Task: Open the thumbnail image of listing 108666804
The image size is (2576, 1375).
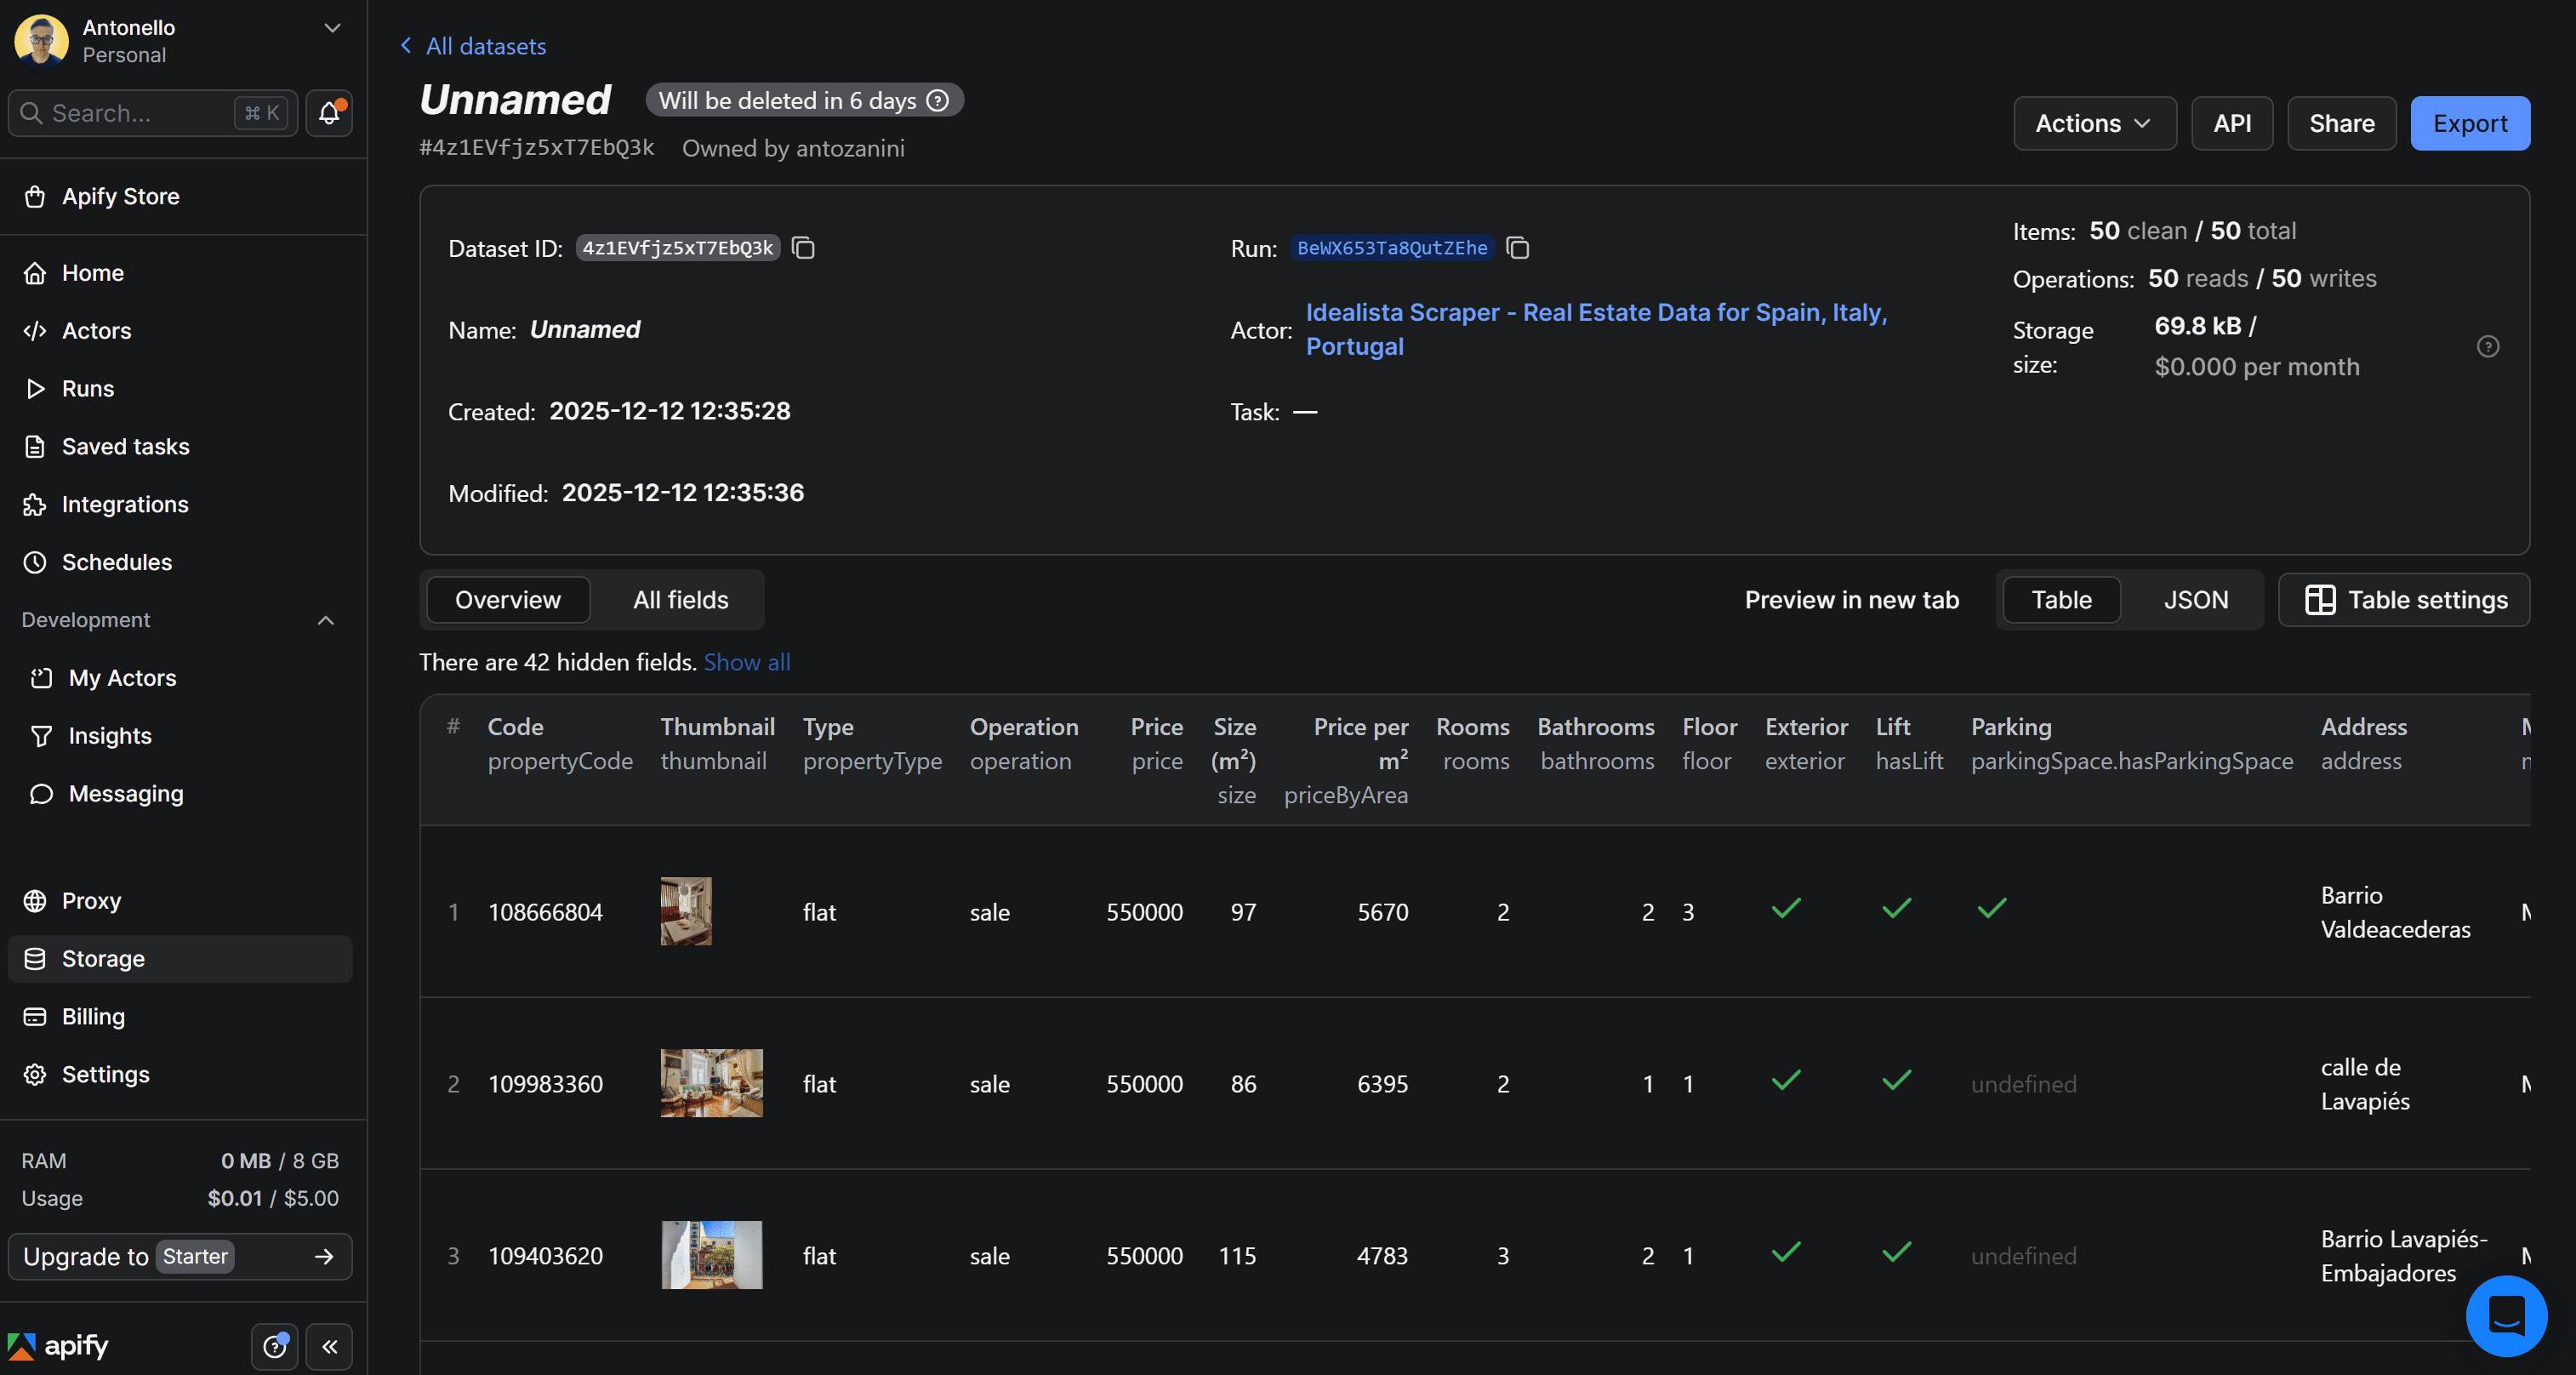Action: click(x=686, y=911)
